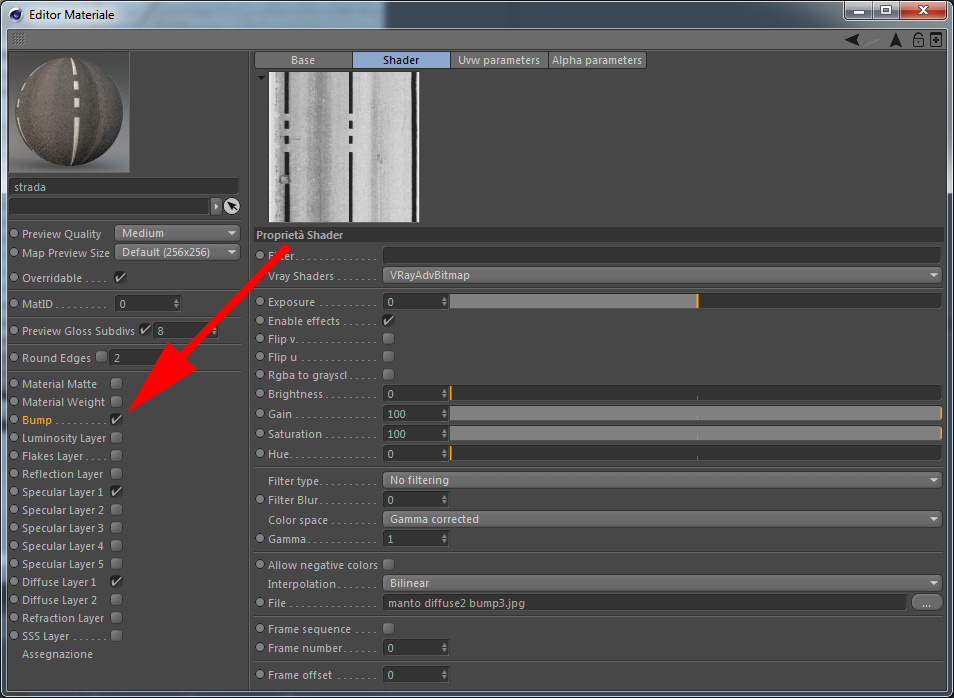Open the Vray Shaders VRayAdvBitmap dropdown
This screenshot has width=954, height=698.
pos(662,275)
